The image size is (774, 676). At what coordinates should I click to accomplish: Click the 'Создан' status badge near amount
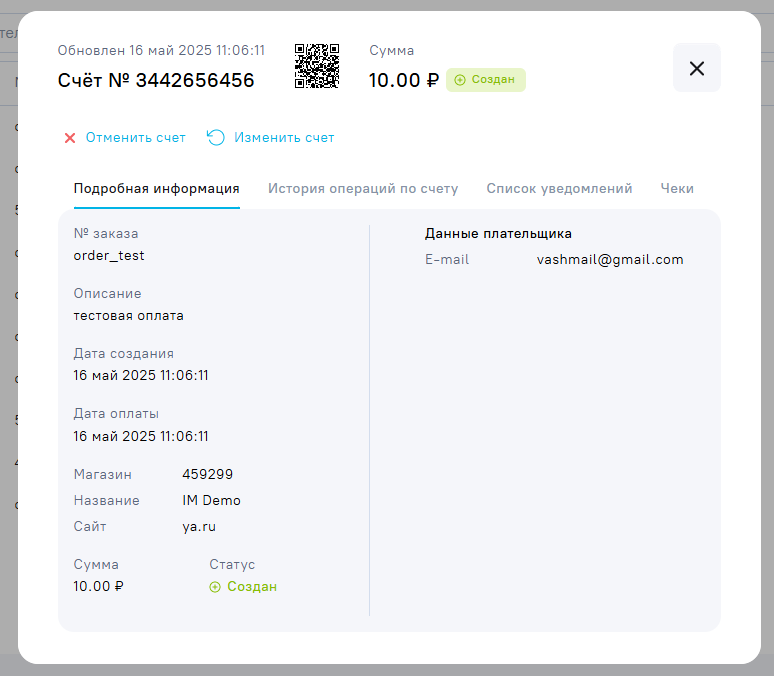486,80
